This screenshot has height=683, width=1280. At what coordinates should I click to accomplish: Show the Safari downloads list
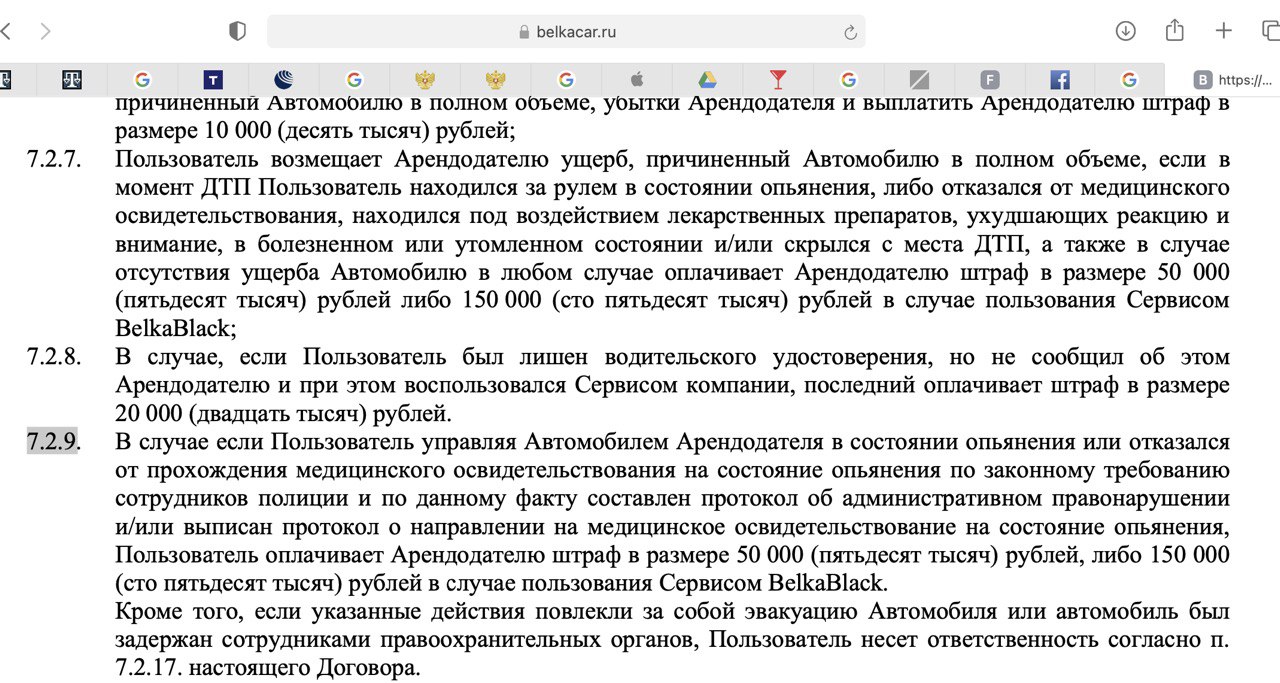pos(1126,31)
